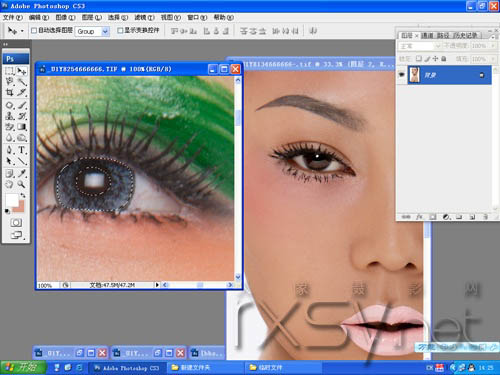Click the Windows Start button (开始)
This screenshot has height=375, width=500.
coord(23,367)
